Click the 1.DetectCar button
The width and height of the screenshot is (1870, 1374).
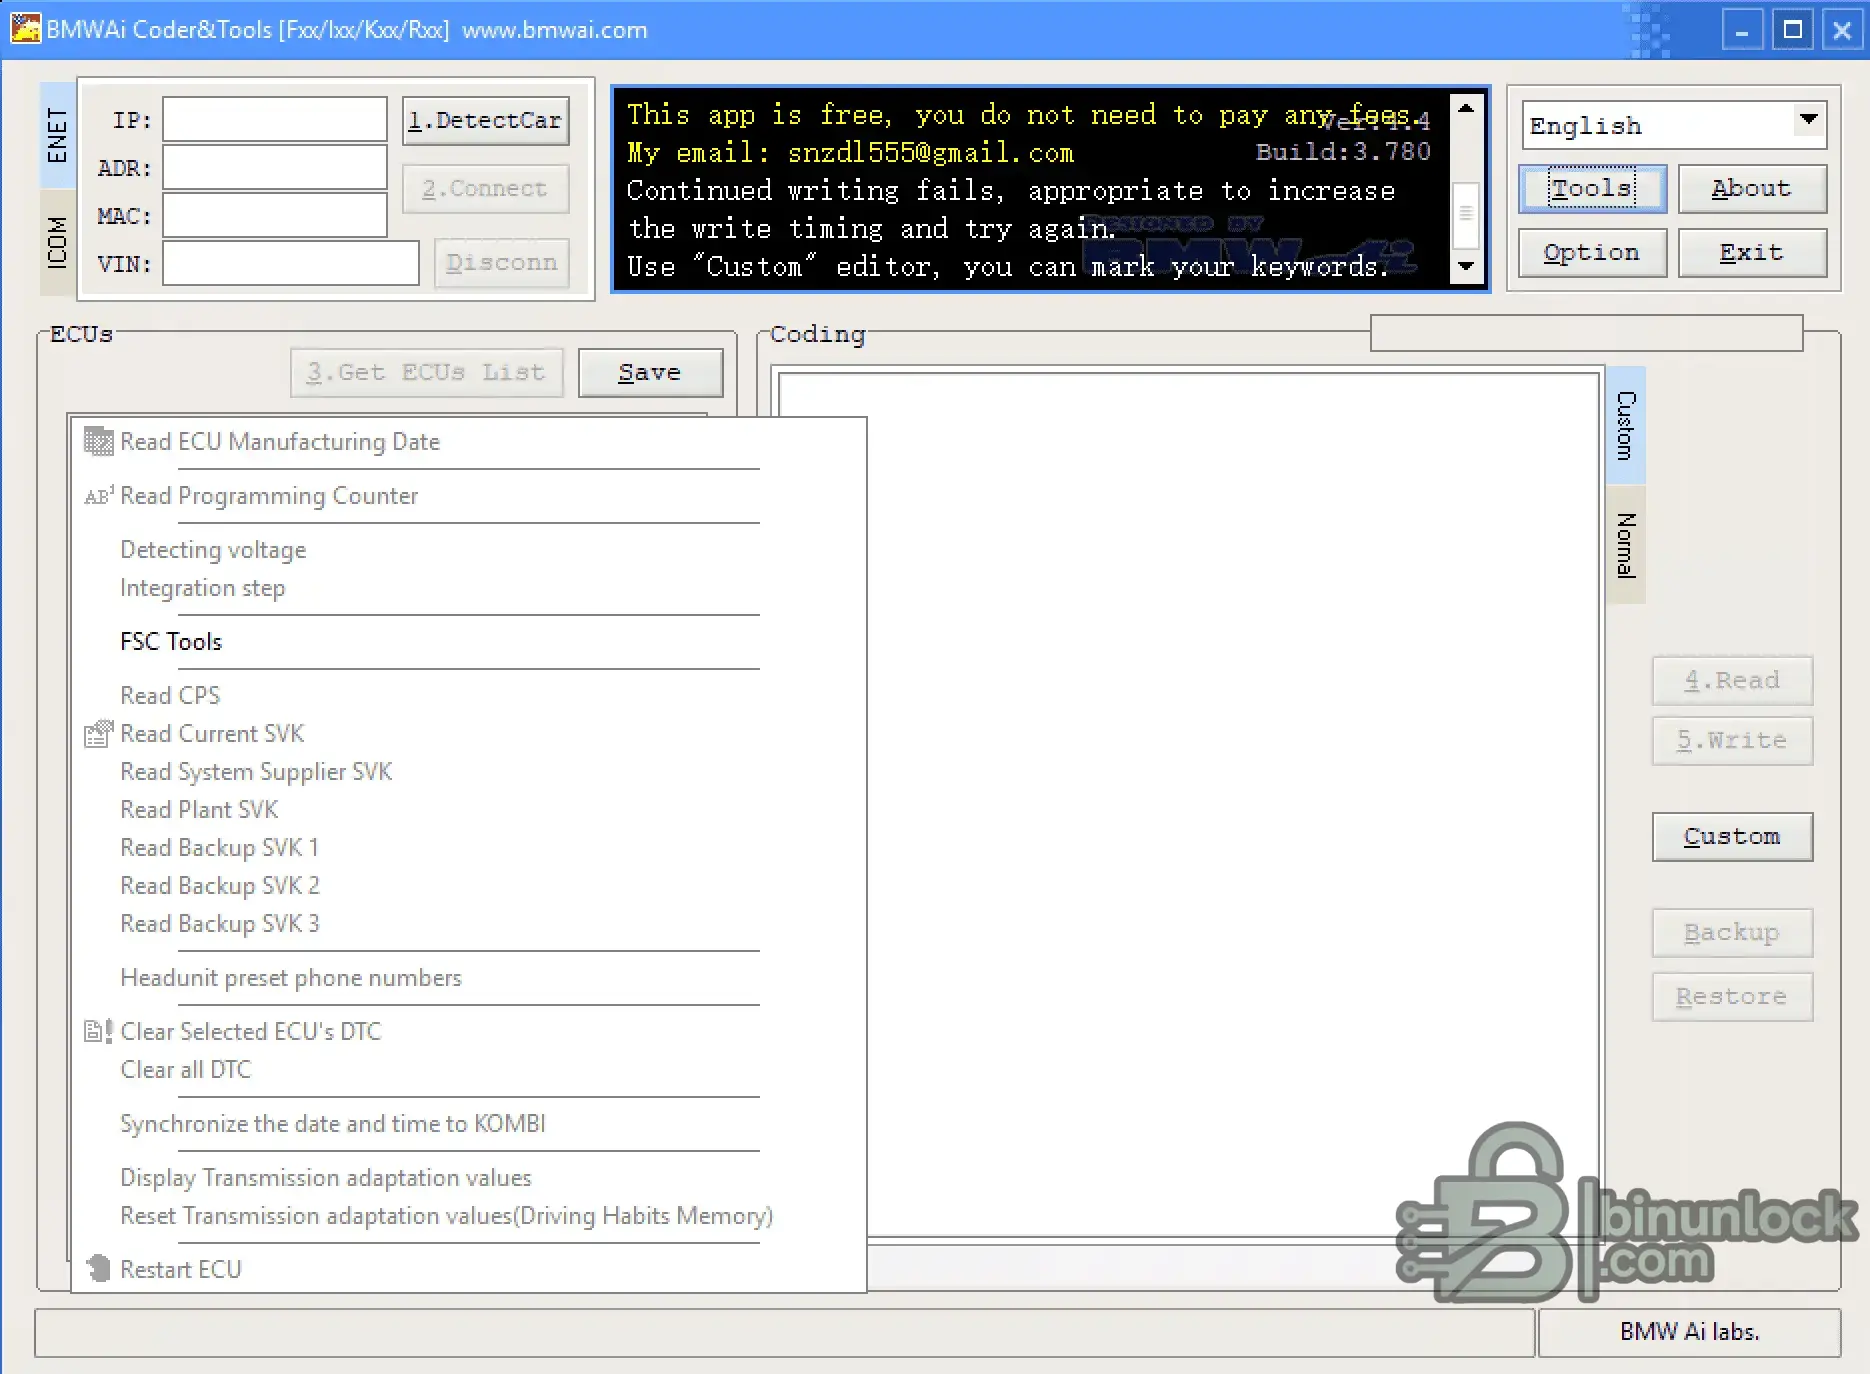486,121
